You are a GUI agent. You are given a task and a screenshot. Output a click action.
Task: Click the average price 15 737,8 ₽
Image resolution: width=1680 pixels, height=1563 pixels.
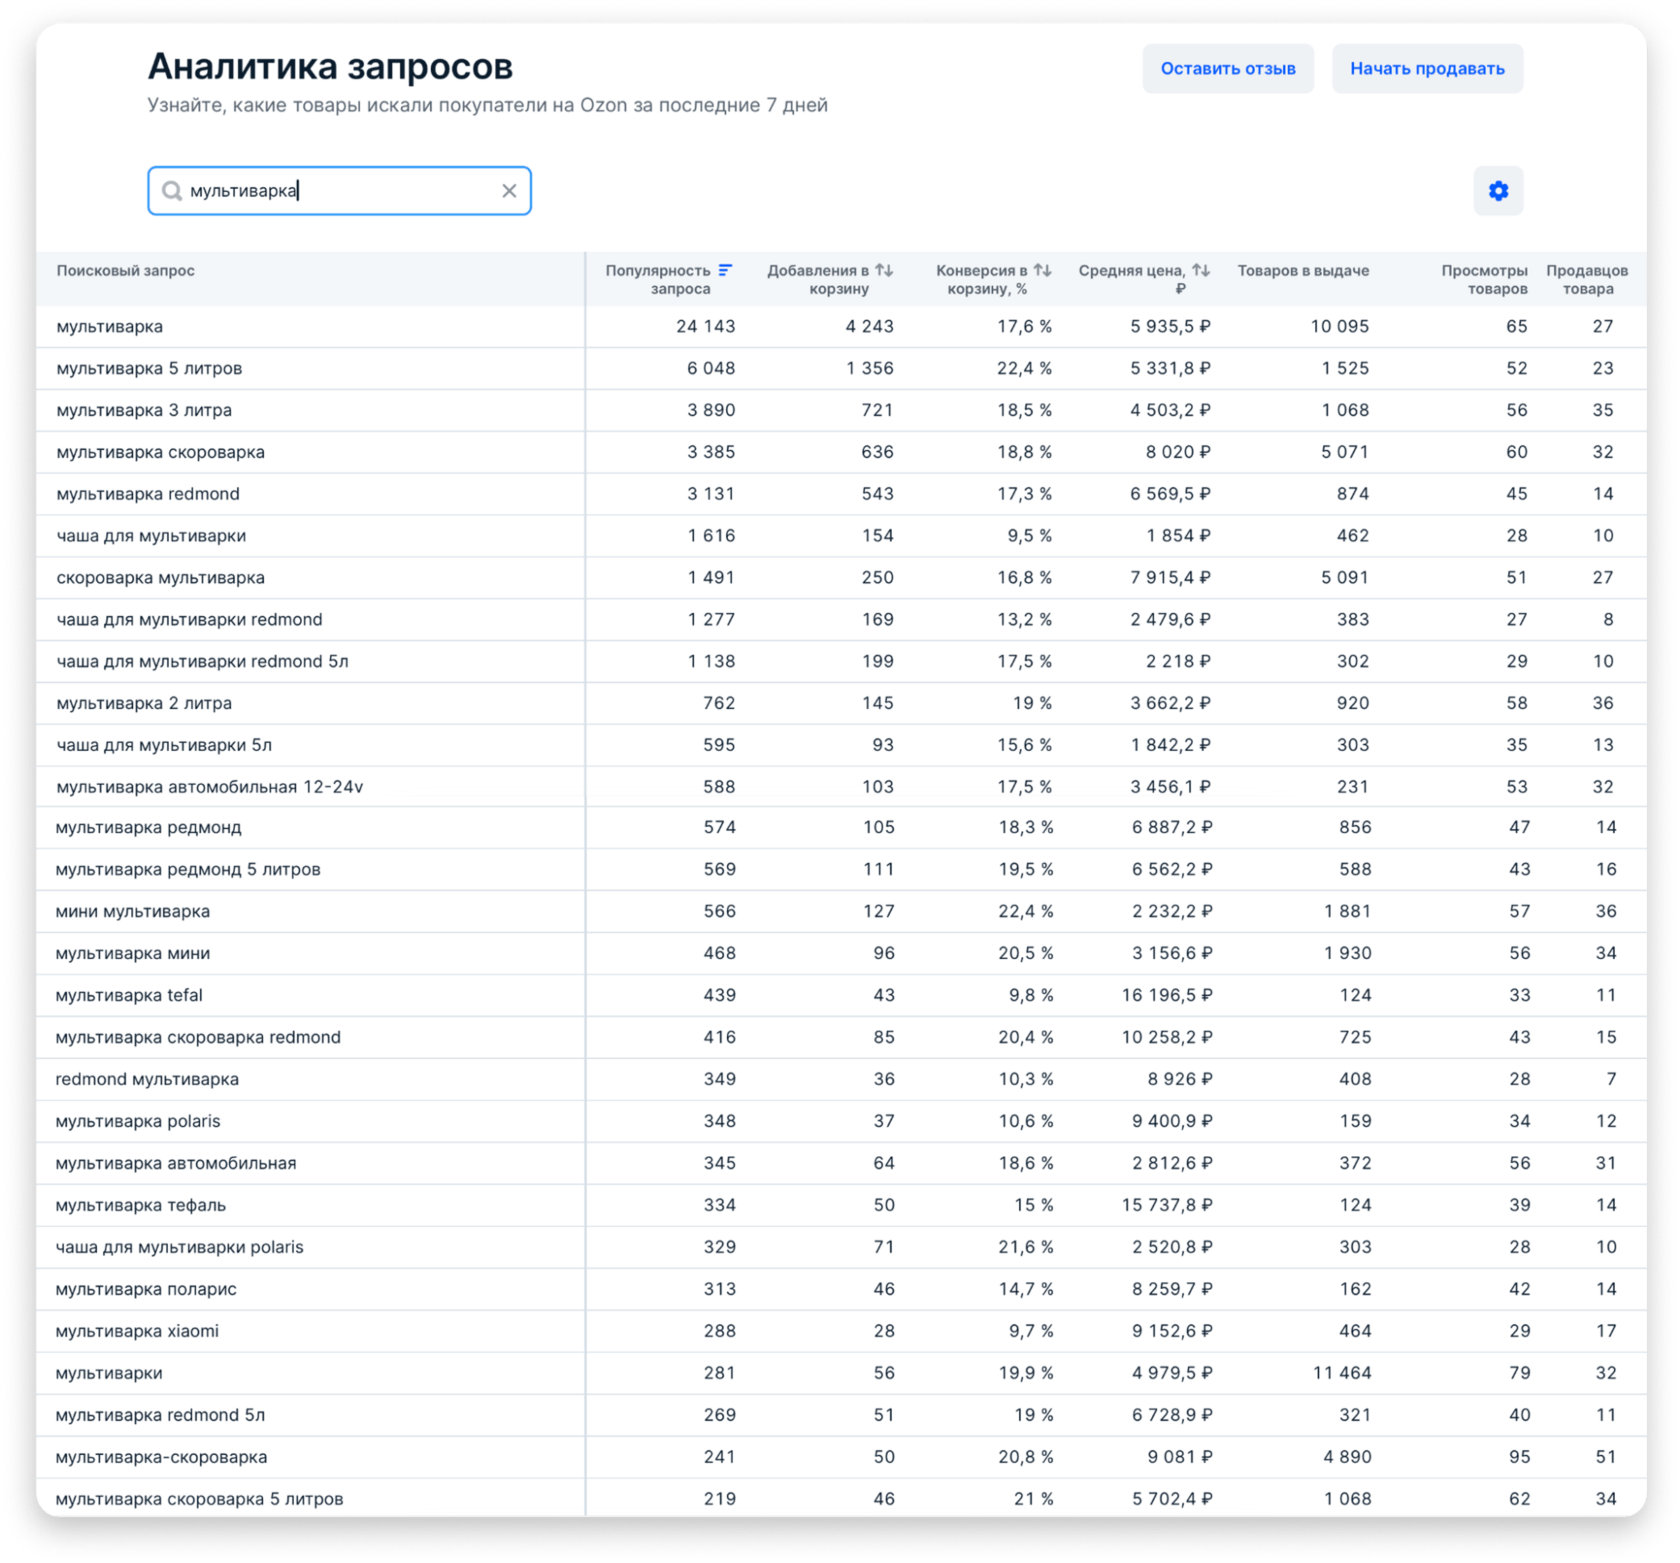pos(1166,1205)
